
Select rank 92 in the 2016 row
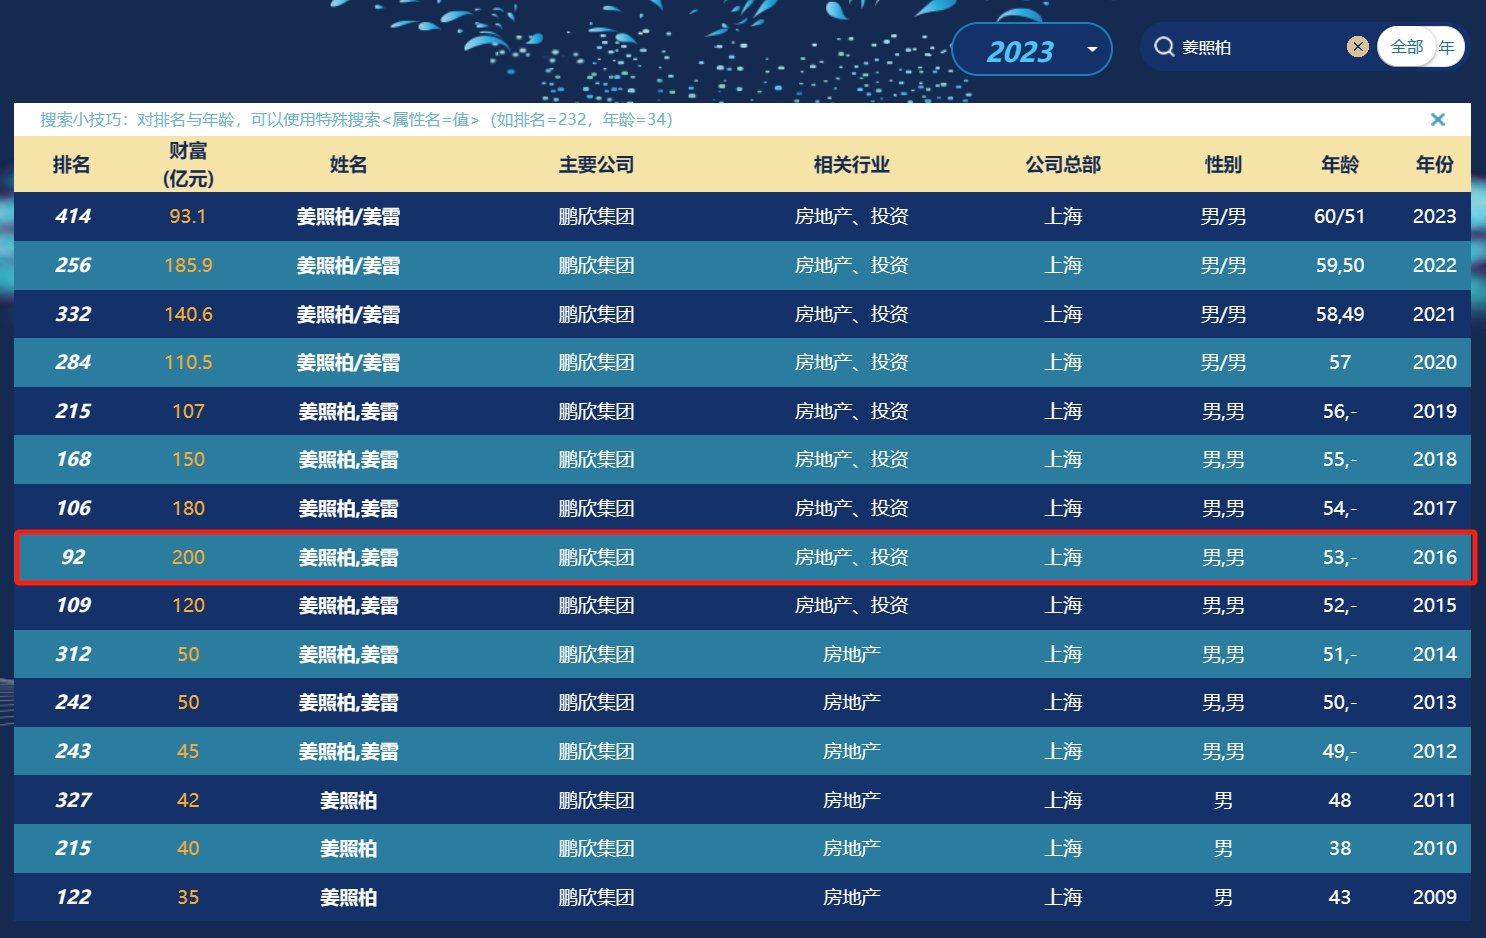tap(73, 557)
